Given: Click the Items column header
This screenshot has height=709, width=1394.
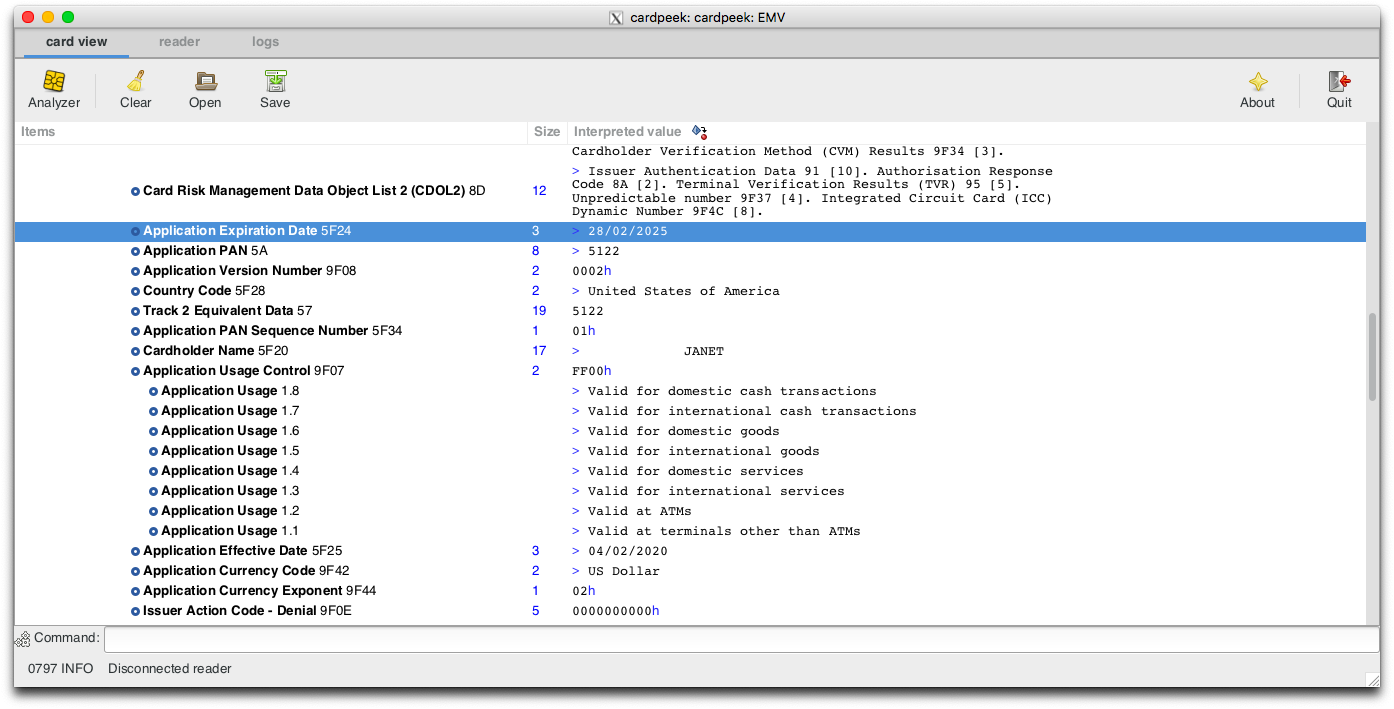Looking at the screenshot, I should tap(270, 132).
